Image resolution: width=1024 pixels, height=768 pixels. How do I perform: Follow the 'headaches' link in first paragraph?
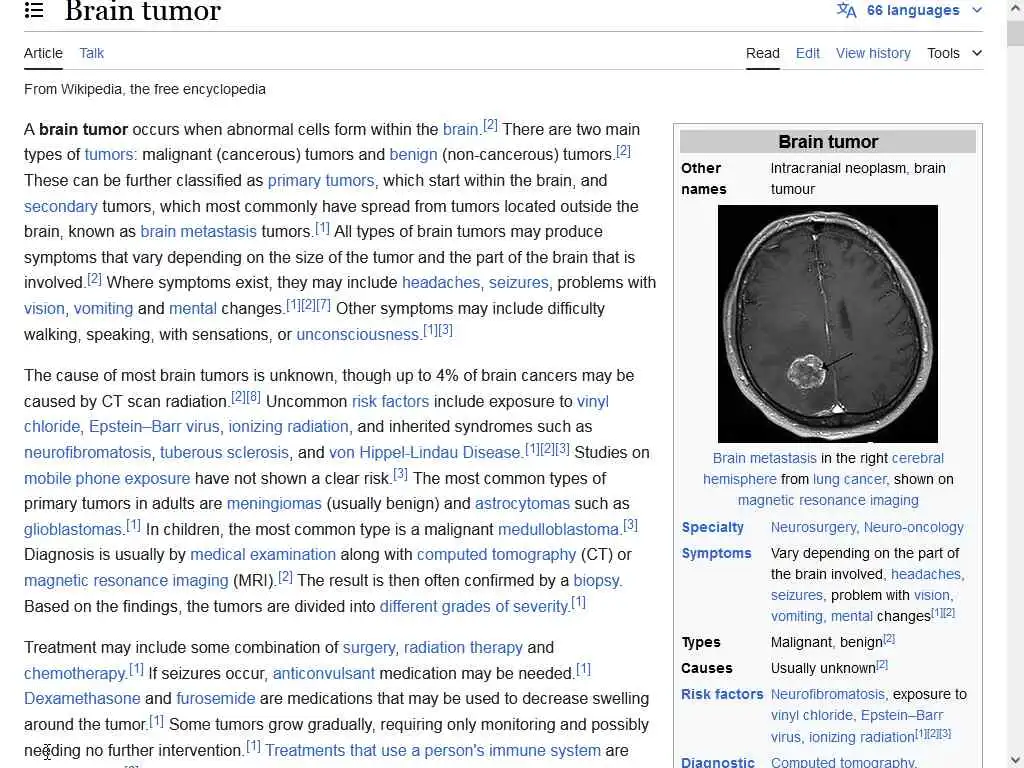click(x=441, y=283)
